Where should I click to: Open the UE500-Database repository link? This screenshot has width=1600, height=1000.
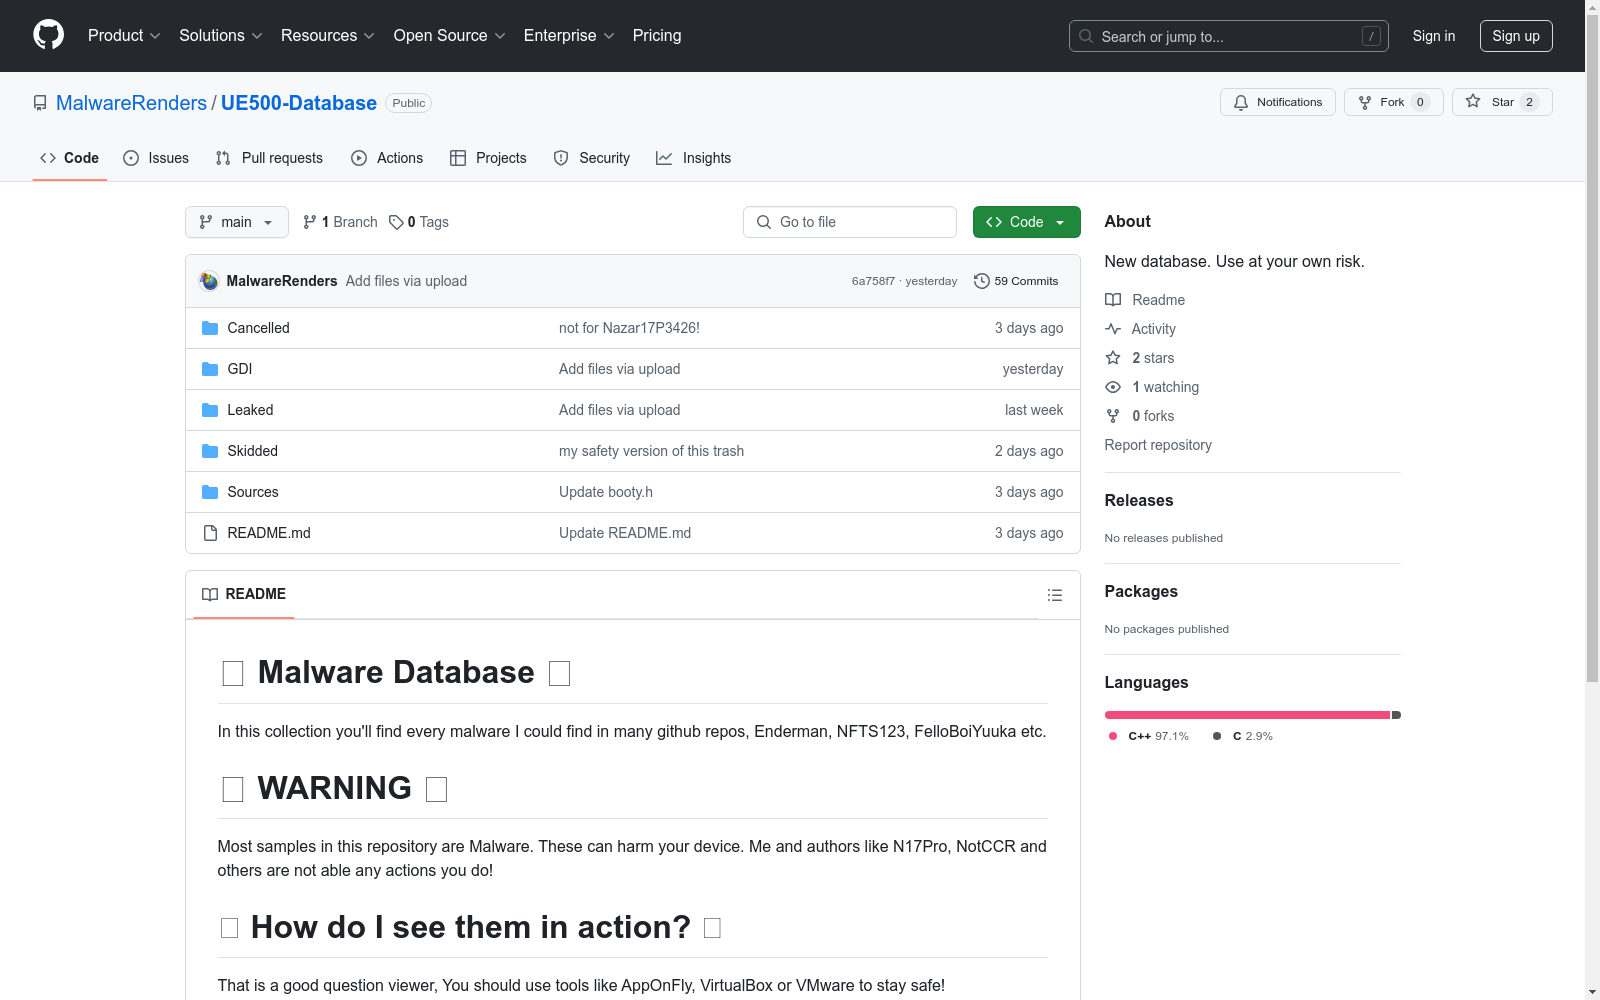coord(299,103)
